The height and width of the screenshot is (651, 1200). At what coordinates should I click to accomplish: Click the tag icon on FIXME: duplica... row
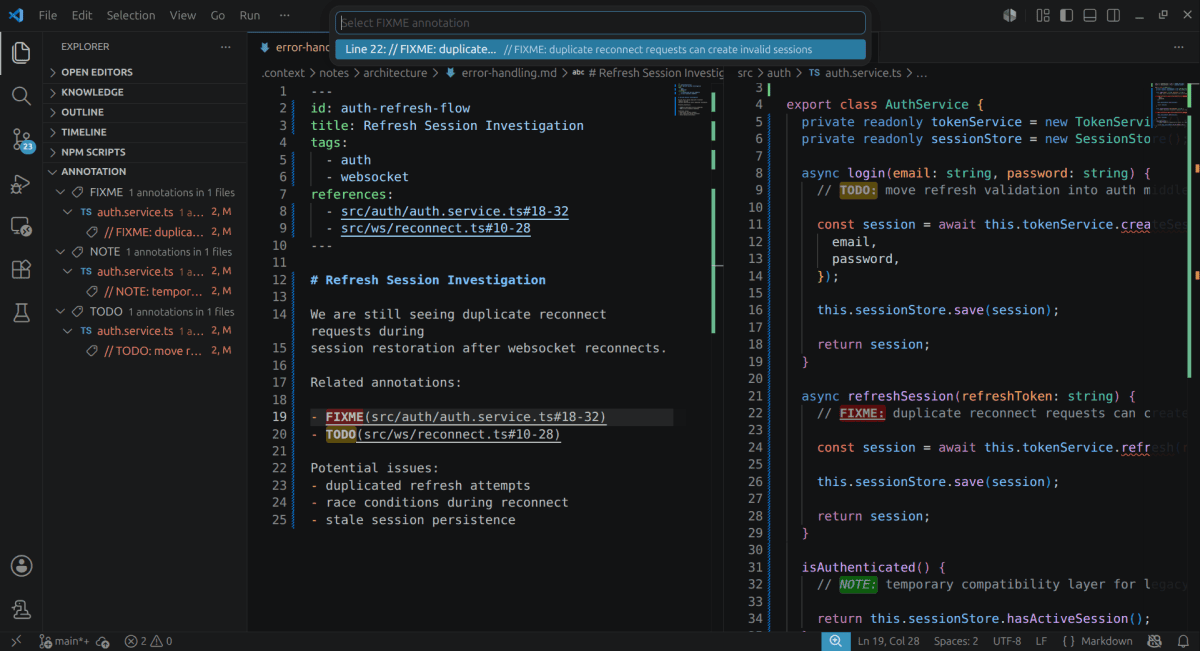(x=92, y=232)
